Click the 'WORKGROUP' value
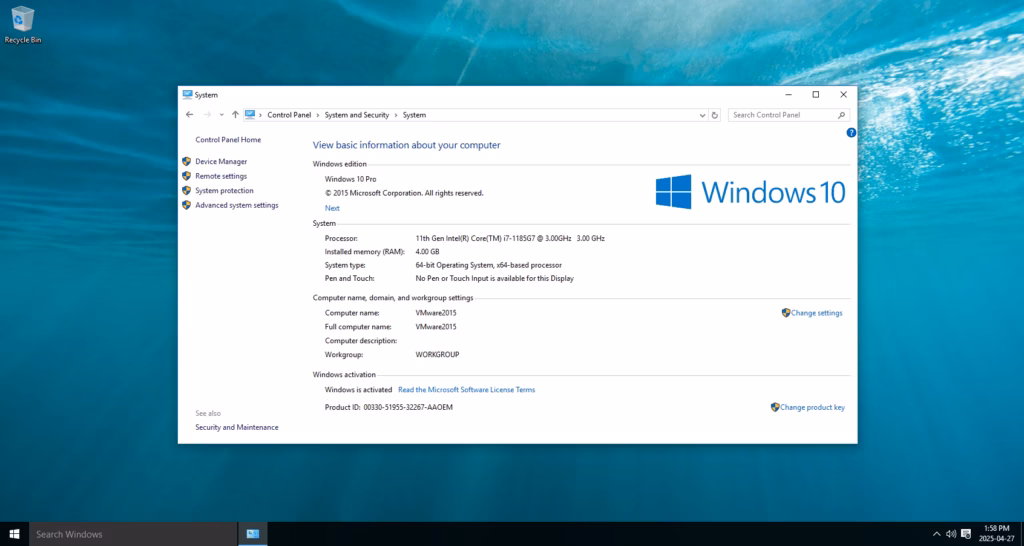 click(x=438, y=355)
